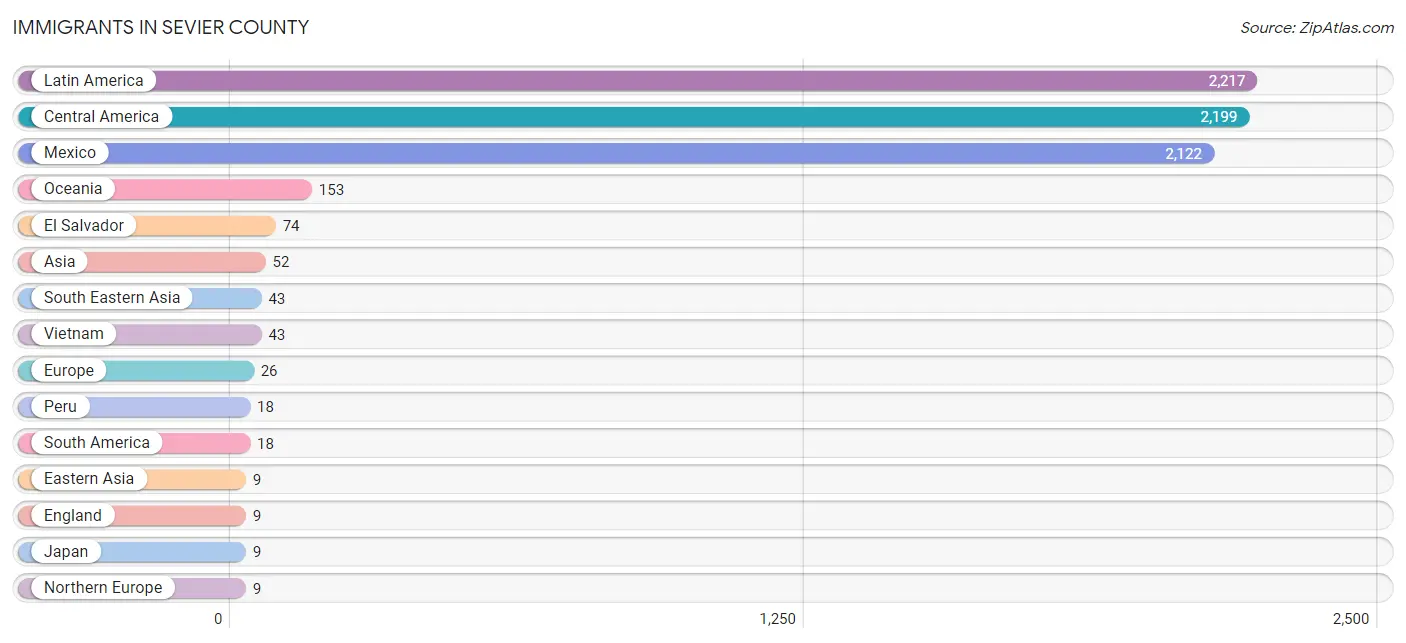Click the 9 value beside England

(x=257, y=516)
